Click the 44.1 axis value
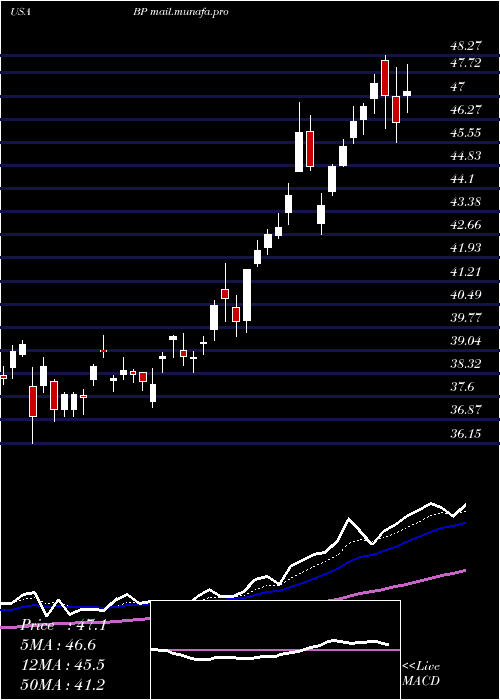 tap(462, 179)
